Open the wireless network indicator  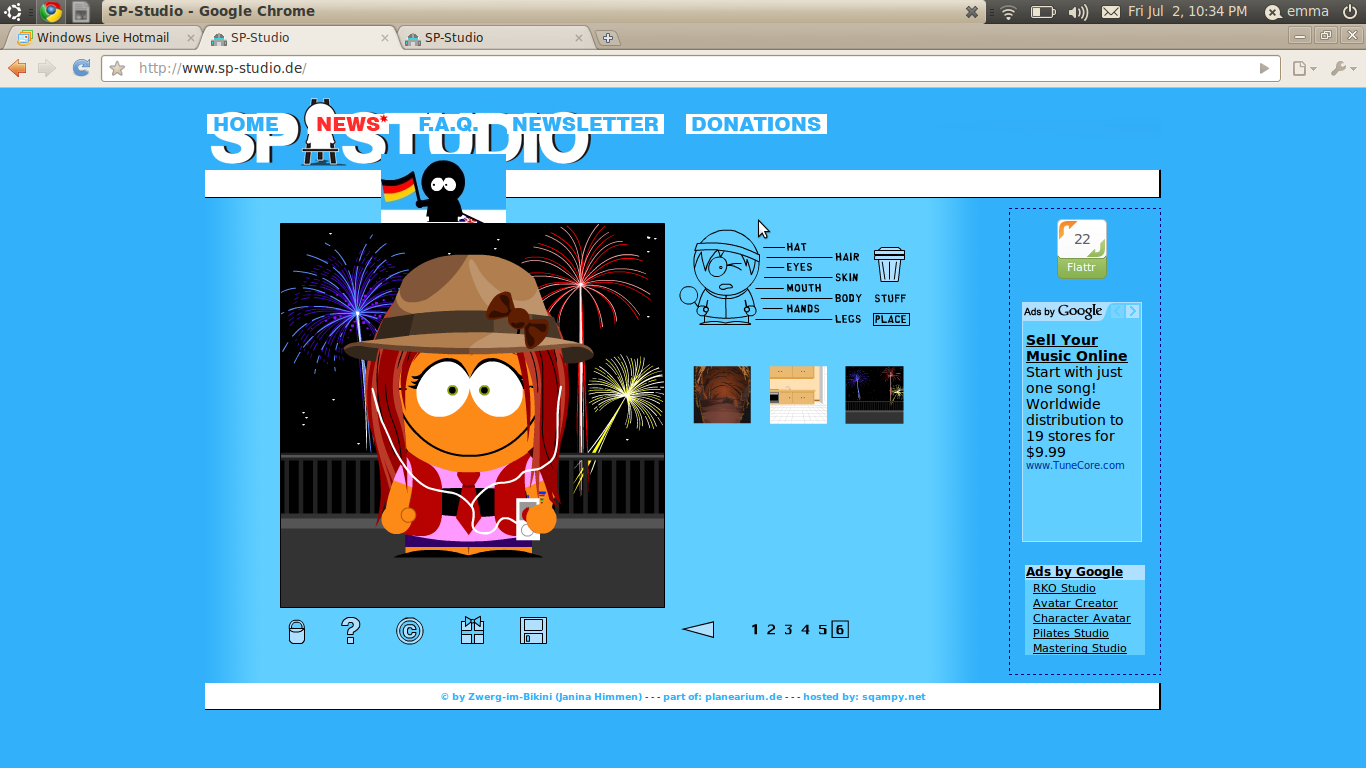pyautogui.click(x=1008, y=12)
